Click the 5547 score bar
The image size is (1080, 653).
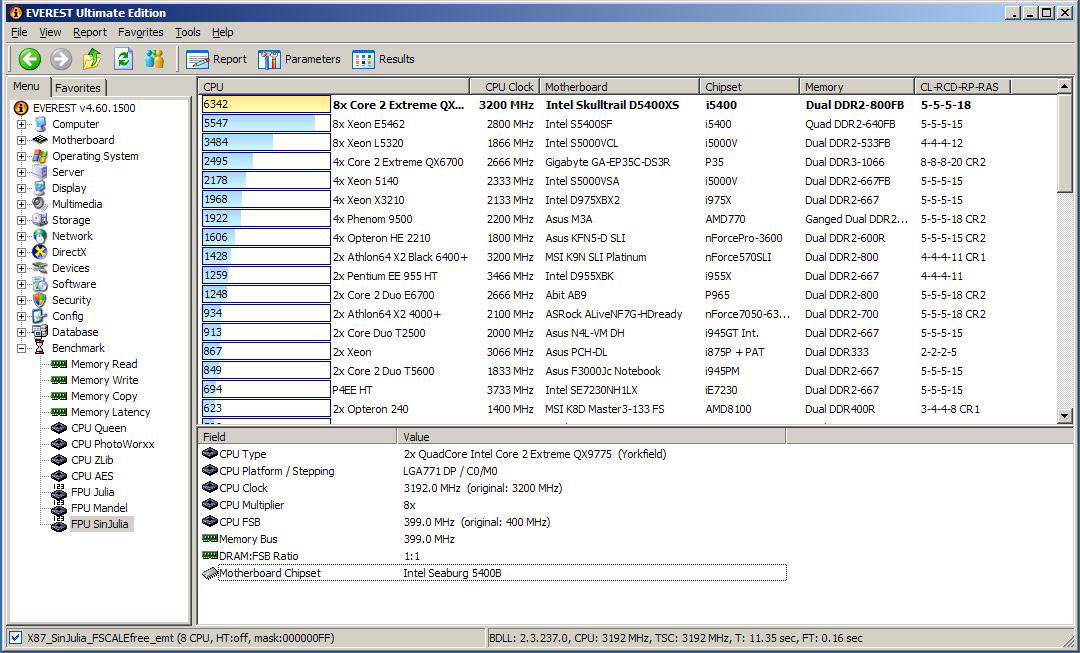[x=267, y=124]
